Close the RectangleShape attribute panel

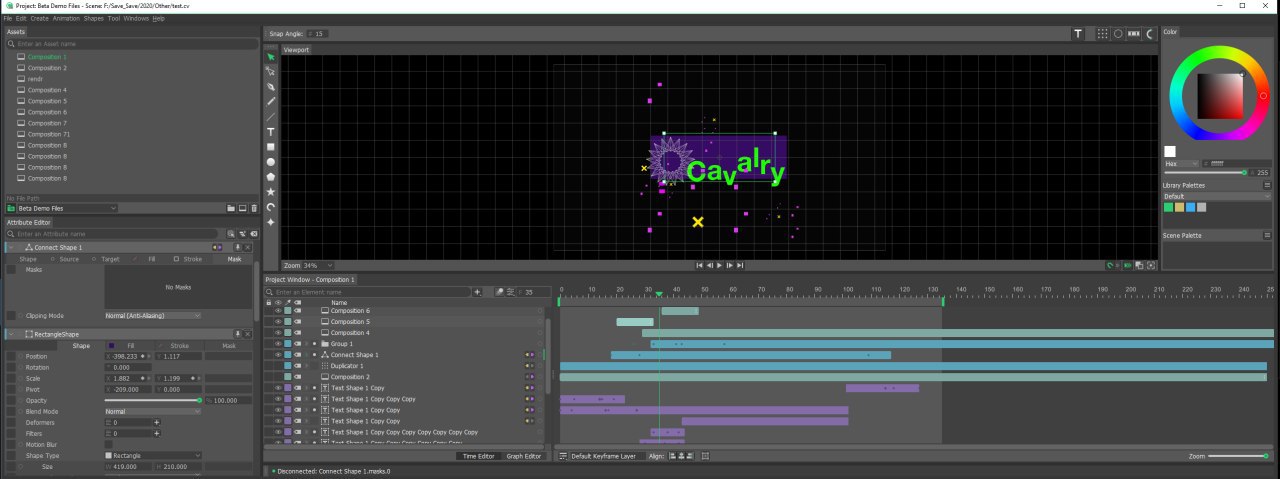(x=248, y=334)
